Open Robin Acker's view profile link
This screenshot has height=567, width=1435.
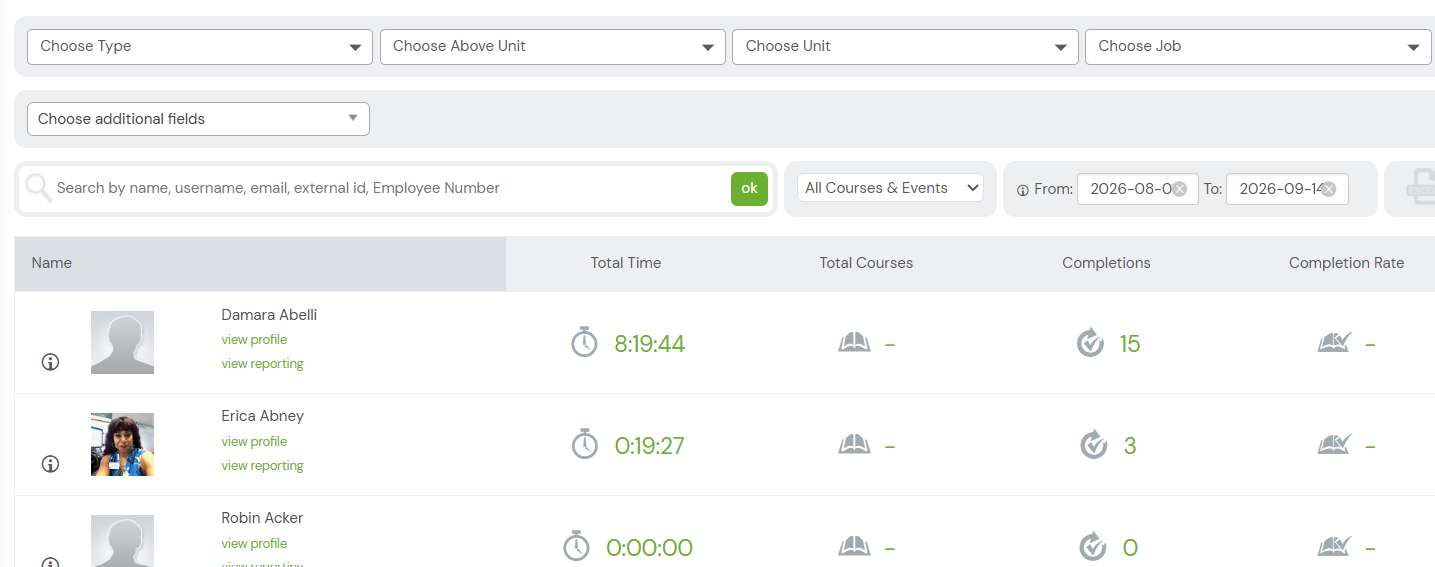pos(254,544)
